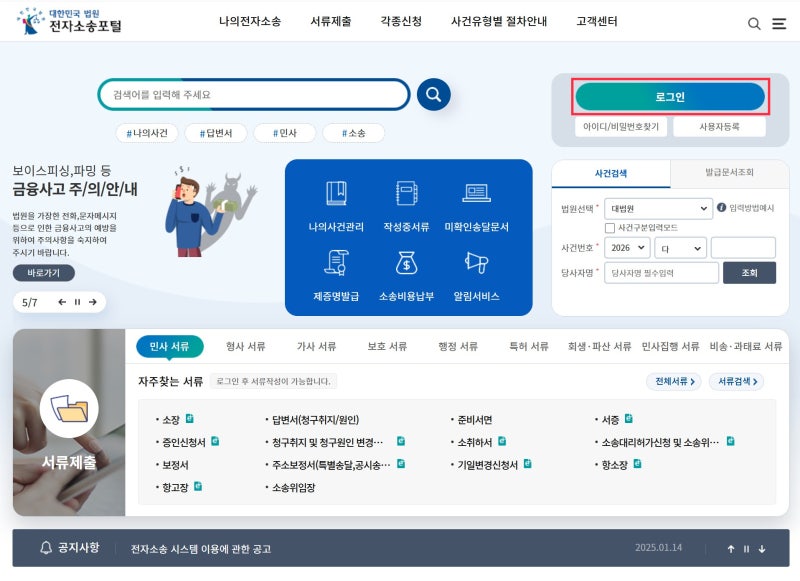Open 나의사건관리 icon
The height and width of the screenshot is (581, 800).
(x=336, y=193)
